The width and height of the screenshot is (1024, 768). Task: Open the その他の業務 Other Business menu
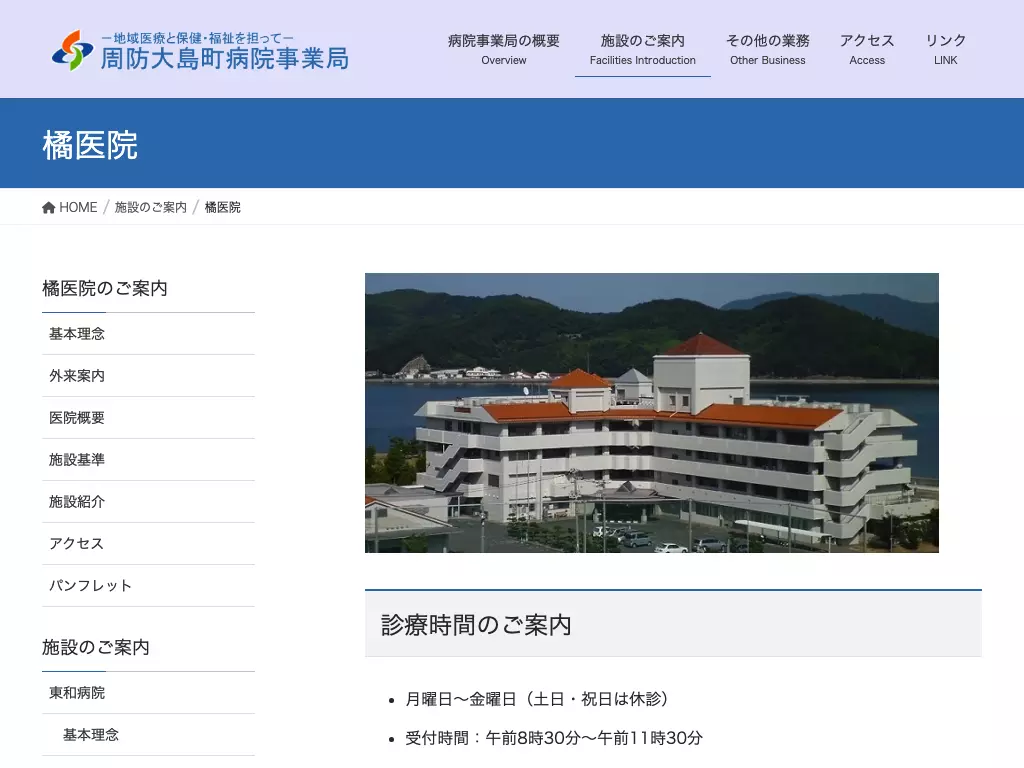[x=768, y=50]
